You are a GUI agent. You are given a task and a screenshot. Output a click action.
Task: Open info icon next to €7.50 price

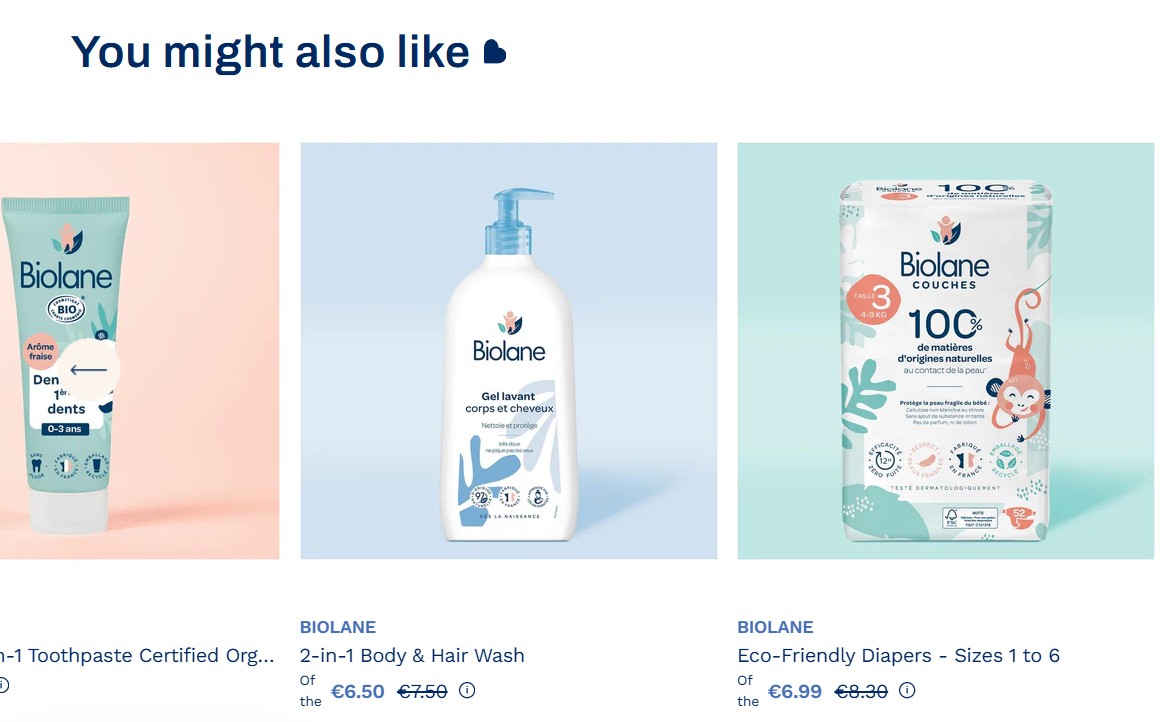point(467,690)
